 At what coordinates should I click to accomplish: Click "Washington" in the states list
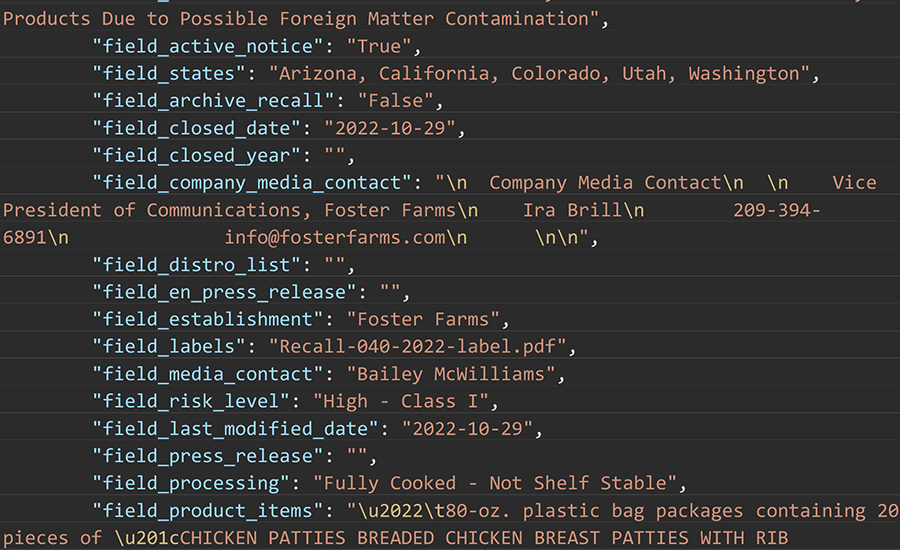point(744,73)
